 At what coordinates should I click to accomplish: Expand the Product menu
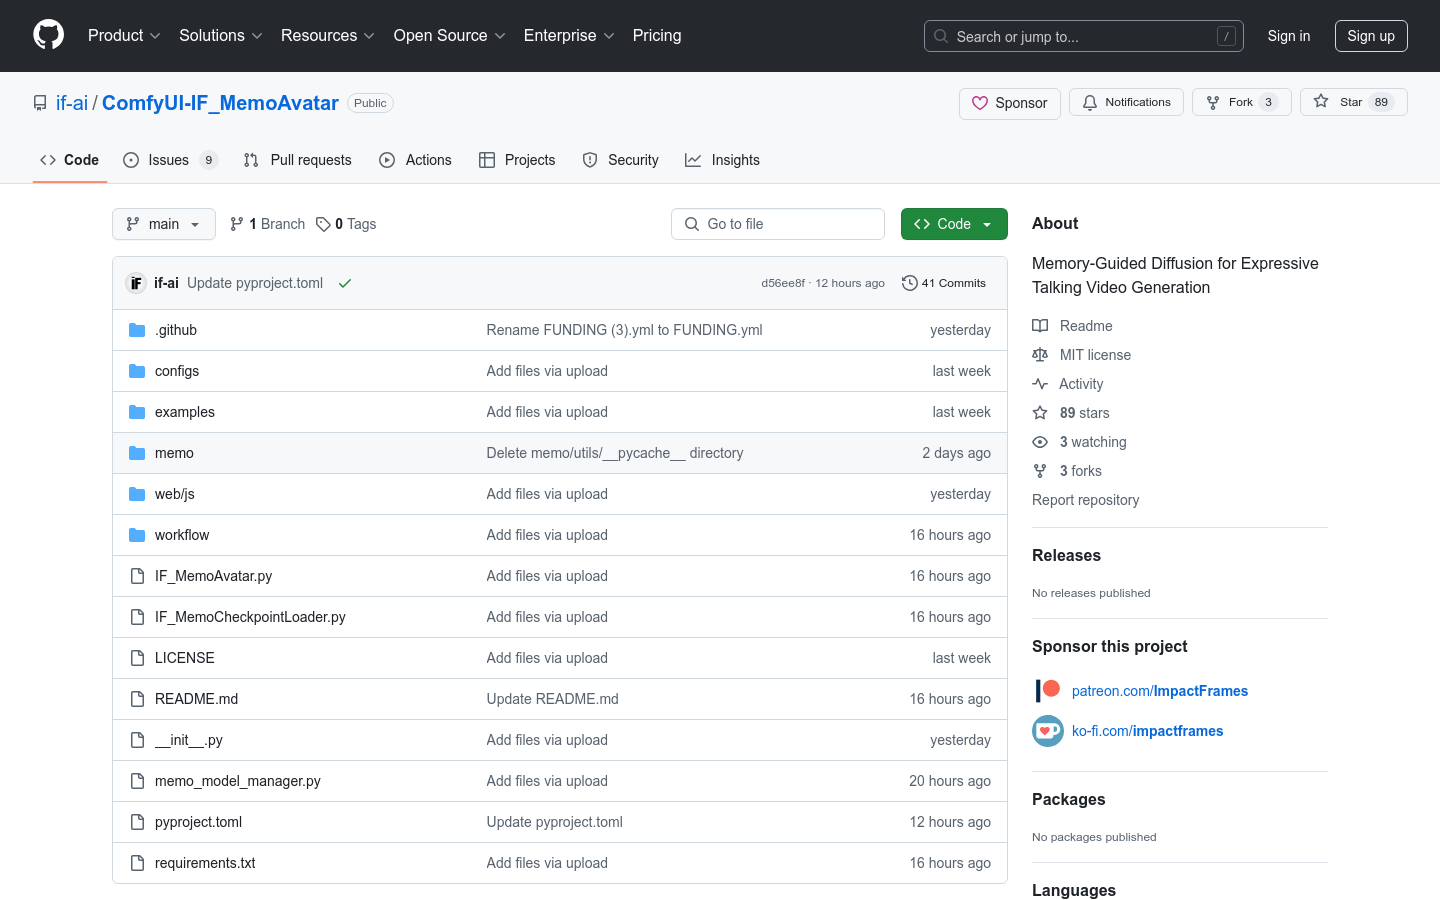tap(124, 35)
